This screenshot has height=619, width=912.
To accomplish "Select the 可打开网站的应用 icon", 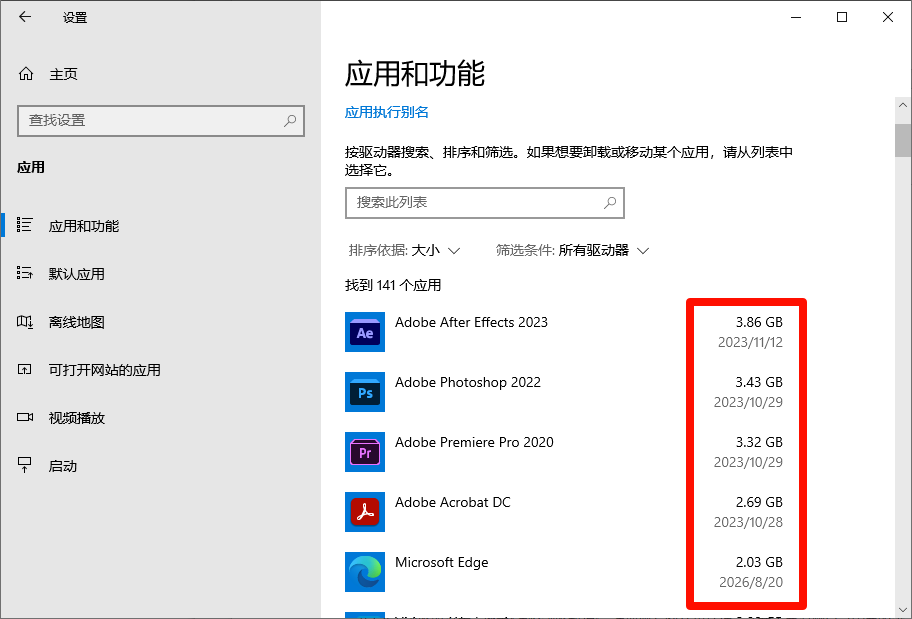I will click(24, 369).
